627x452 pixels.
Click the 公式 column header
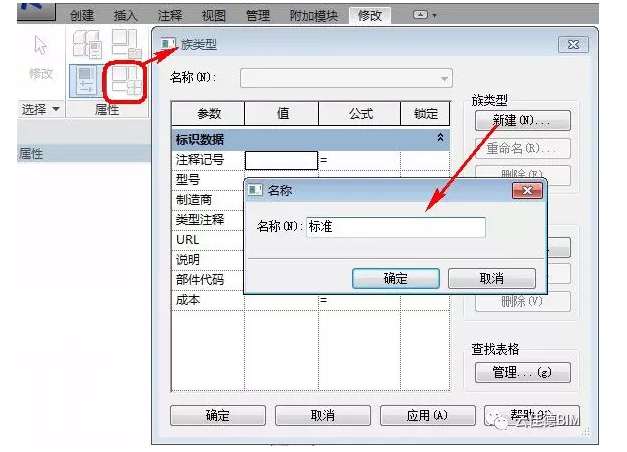pos(359,114)
